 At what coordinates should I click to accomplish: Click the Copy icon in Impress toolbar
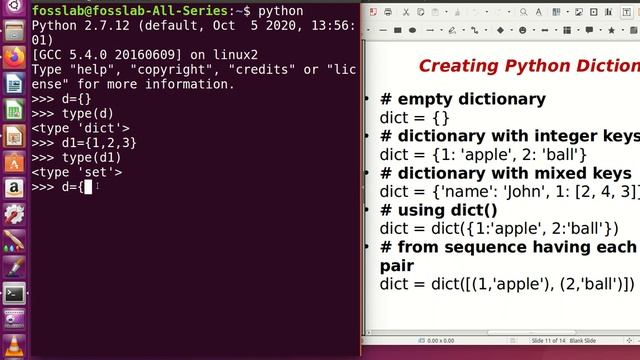click(420, 12)
